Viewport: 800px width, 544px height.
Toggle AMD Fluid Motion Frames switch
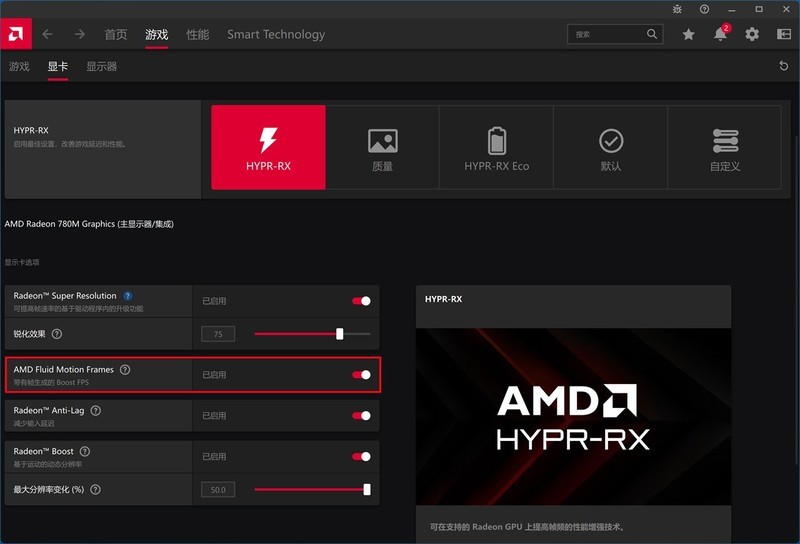pyautogui.click(x=361, y=375)
